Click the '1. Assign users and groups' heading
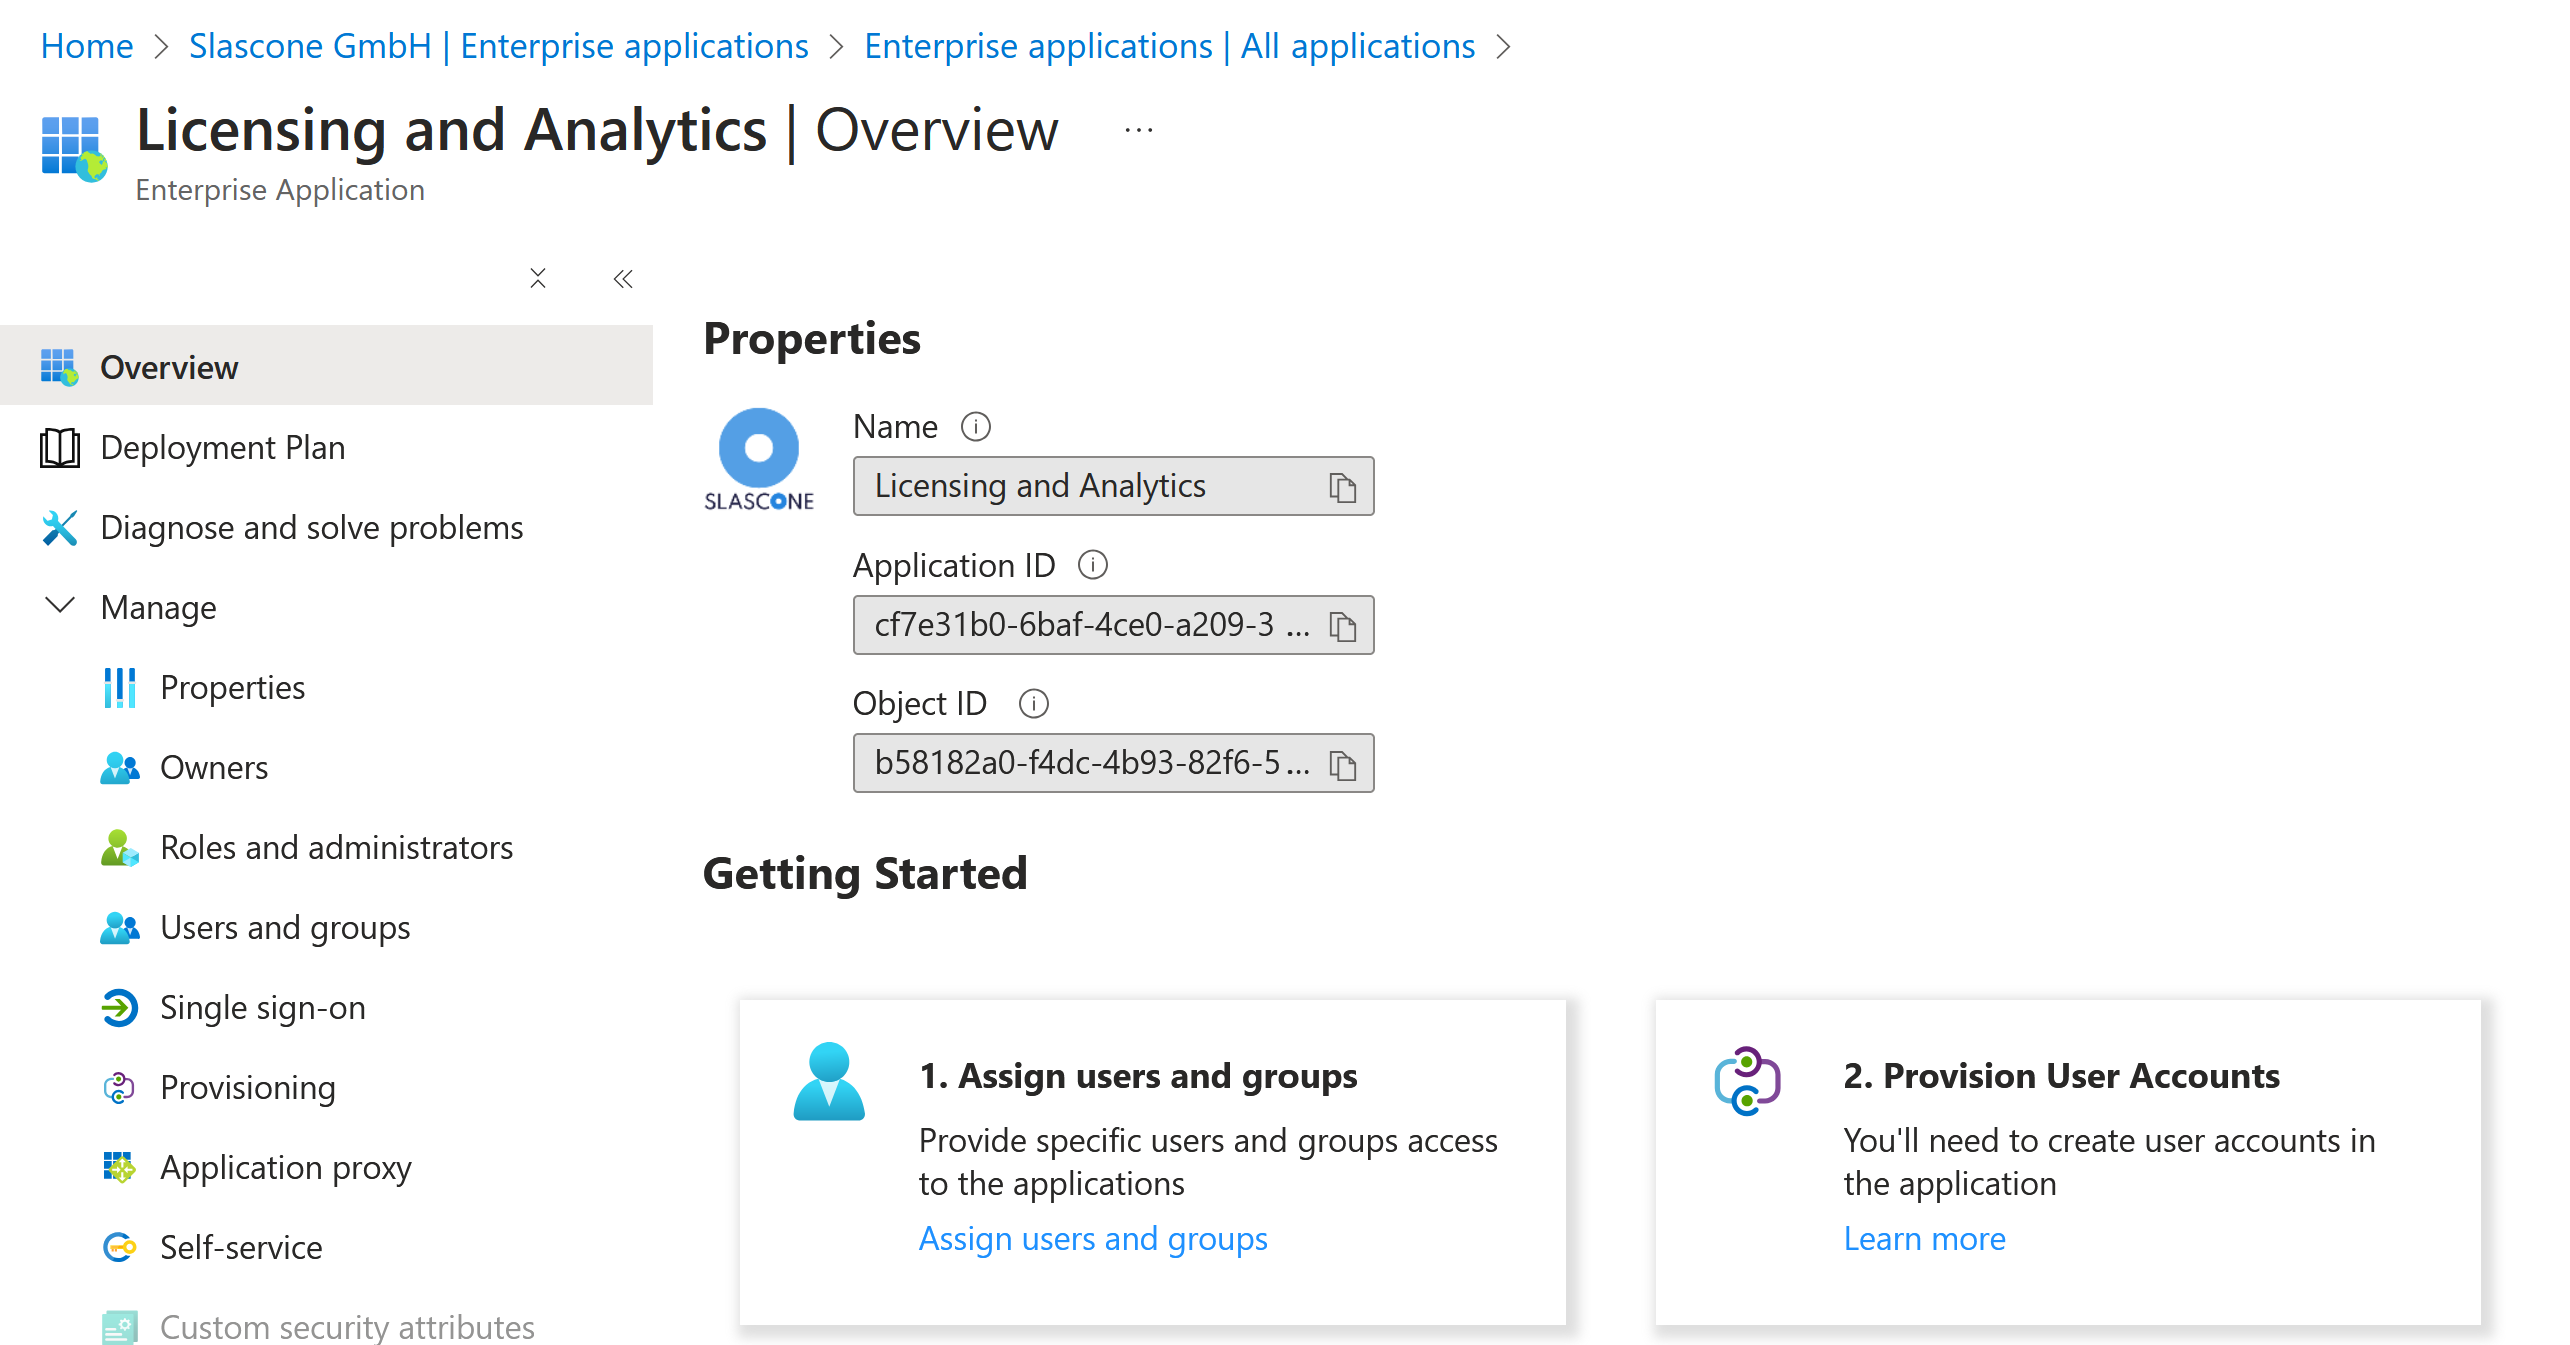Screen dimensions: 2570x1345 [1138, 1076]
